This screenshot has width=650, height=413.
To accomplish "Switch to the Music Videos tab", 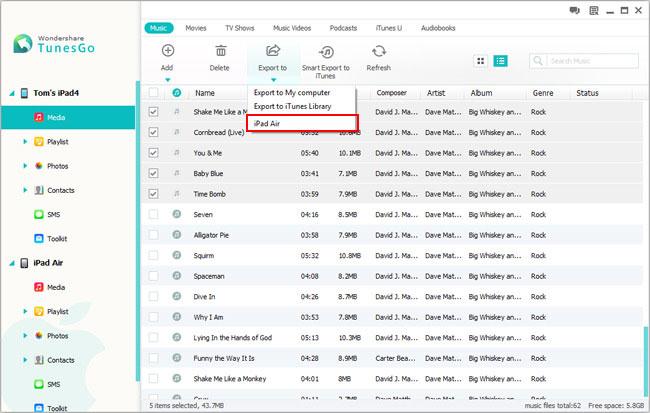I will (292, 28).
